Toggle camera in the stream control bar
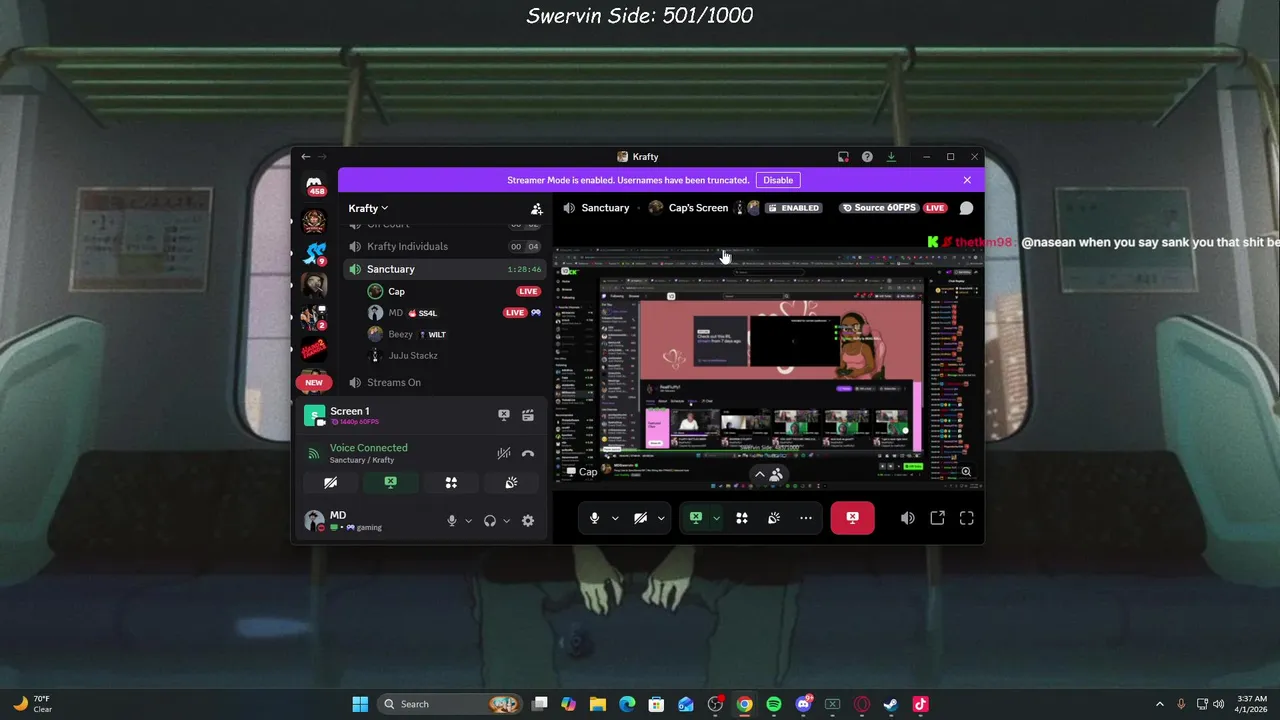Screen dimensions: 1280x720 click(640, 518)
